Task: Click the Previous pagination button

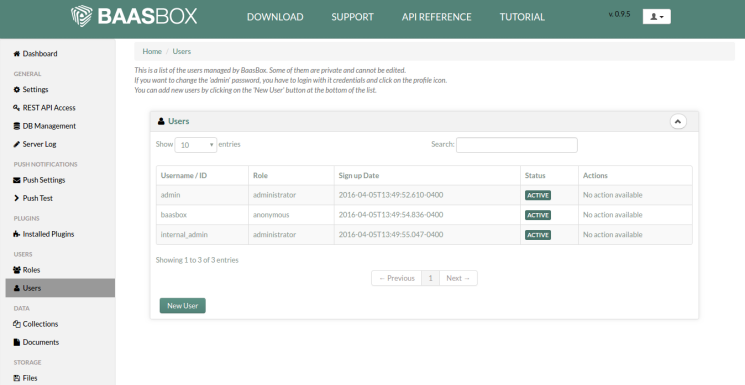Action: [397, 278]
